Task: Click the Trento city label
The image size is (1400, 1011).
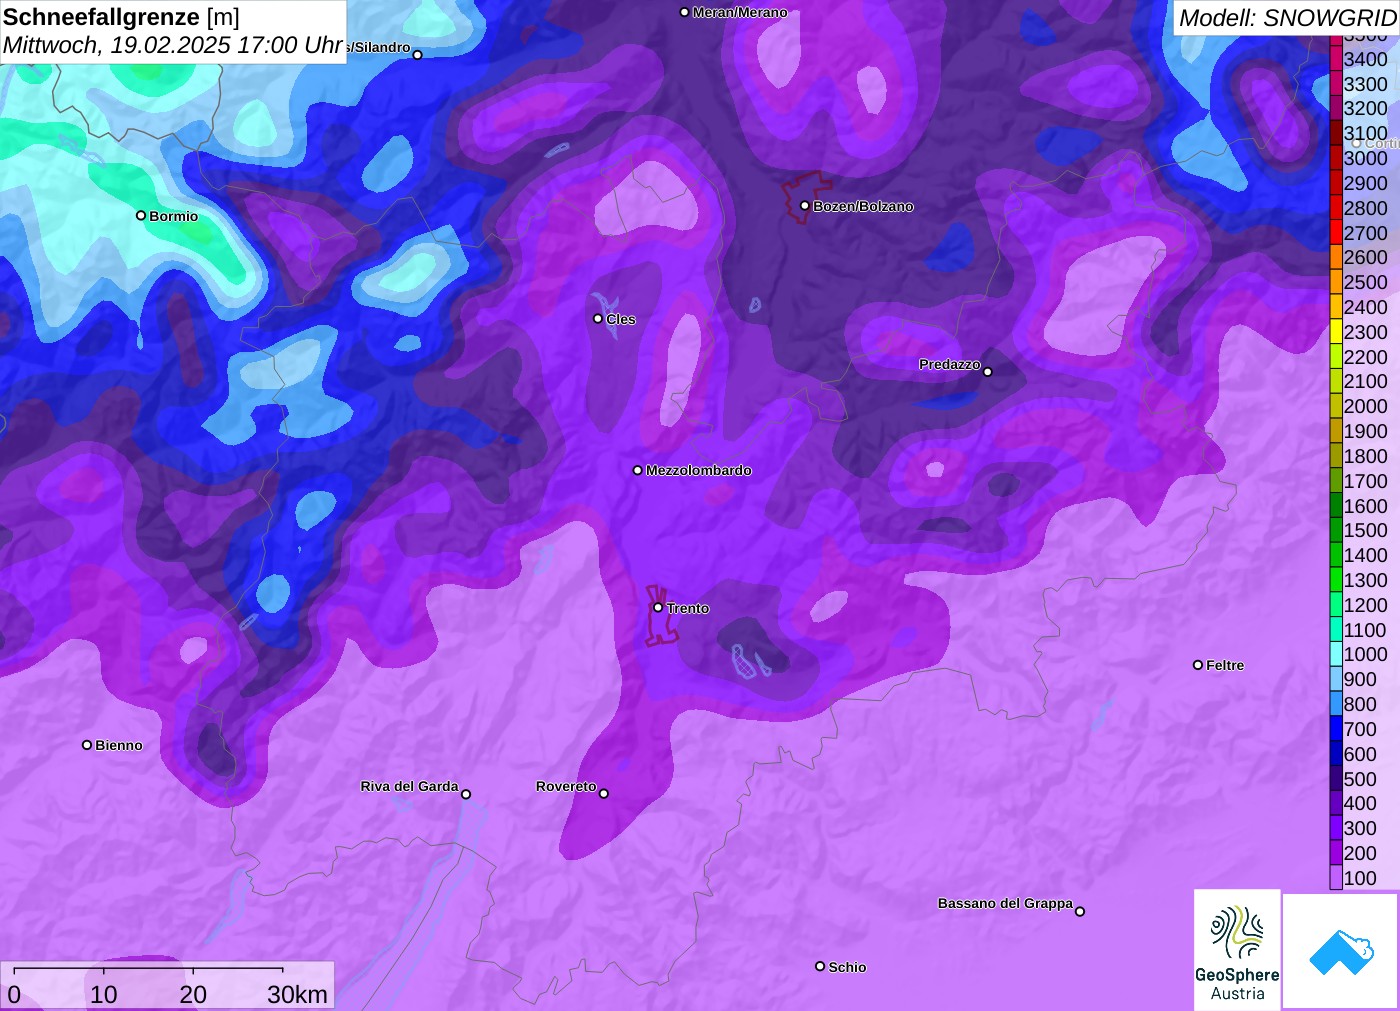Action: [688, 608]
